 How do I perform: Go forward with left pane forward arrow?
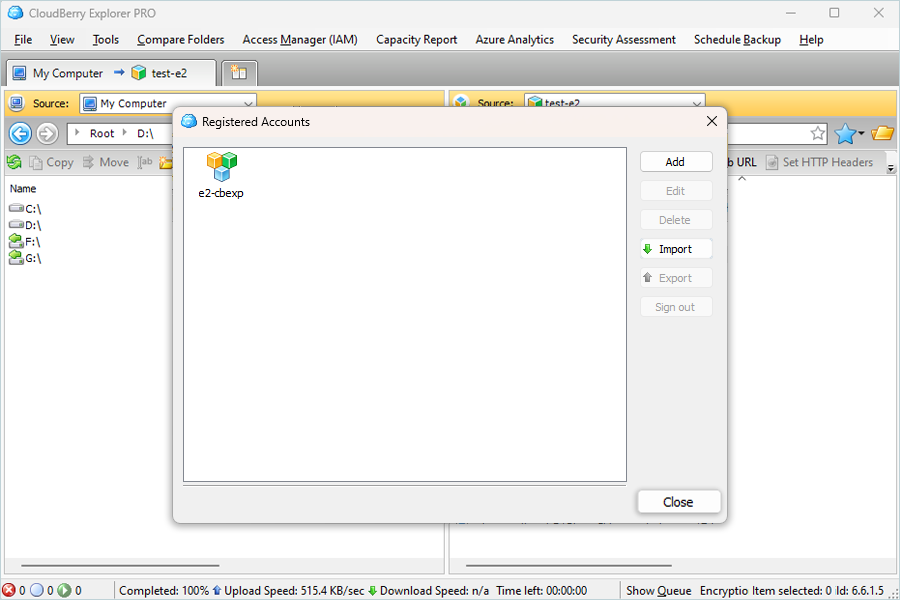click(47, 133)
